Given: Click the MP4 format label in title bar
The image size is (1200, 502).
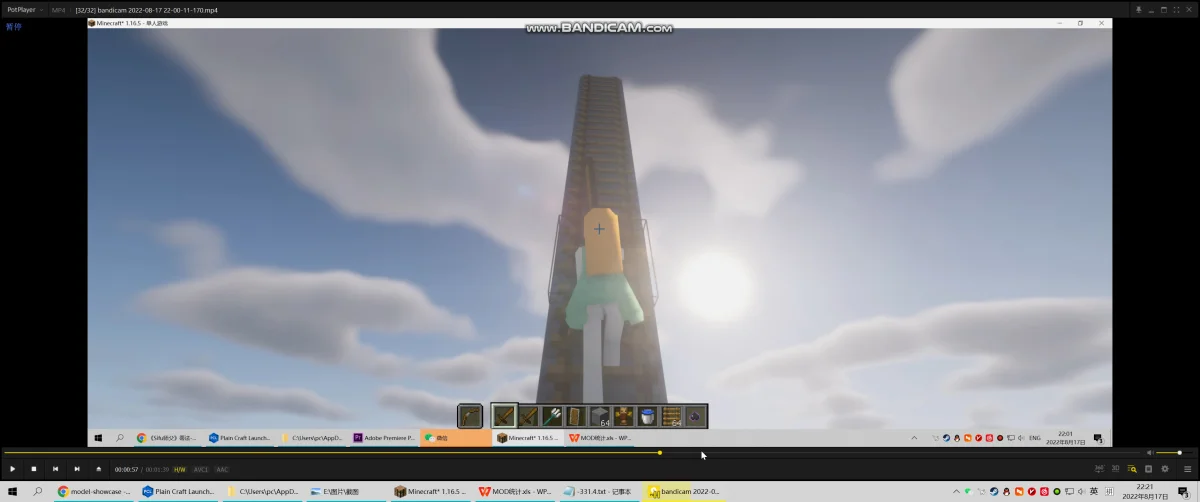Looking at the screenshot, I should click(x=58, y=9).
